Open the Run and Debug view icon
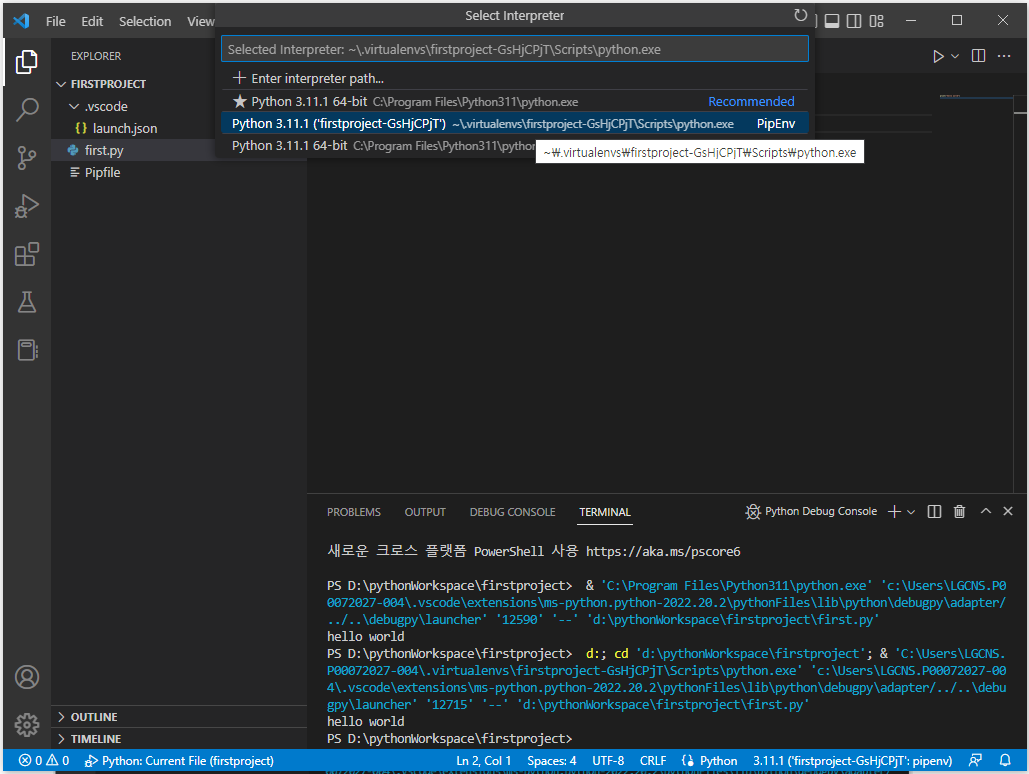Image resolution: width=1029 pixels, height=774 pixels. 26,206
